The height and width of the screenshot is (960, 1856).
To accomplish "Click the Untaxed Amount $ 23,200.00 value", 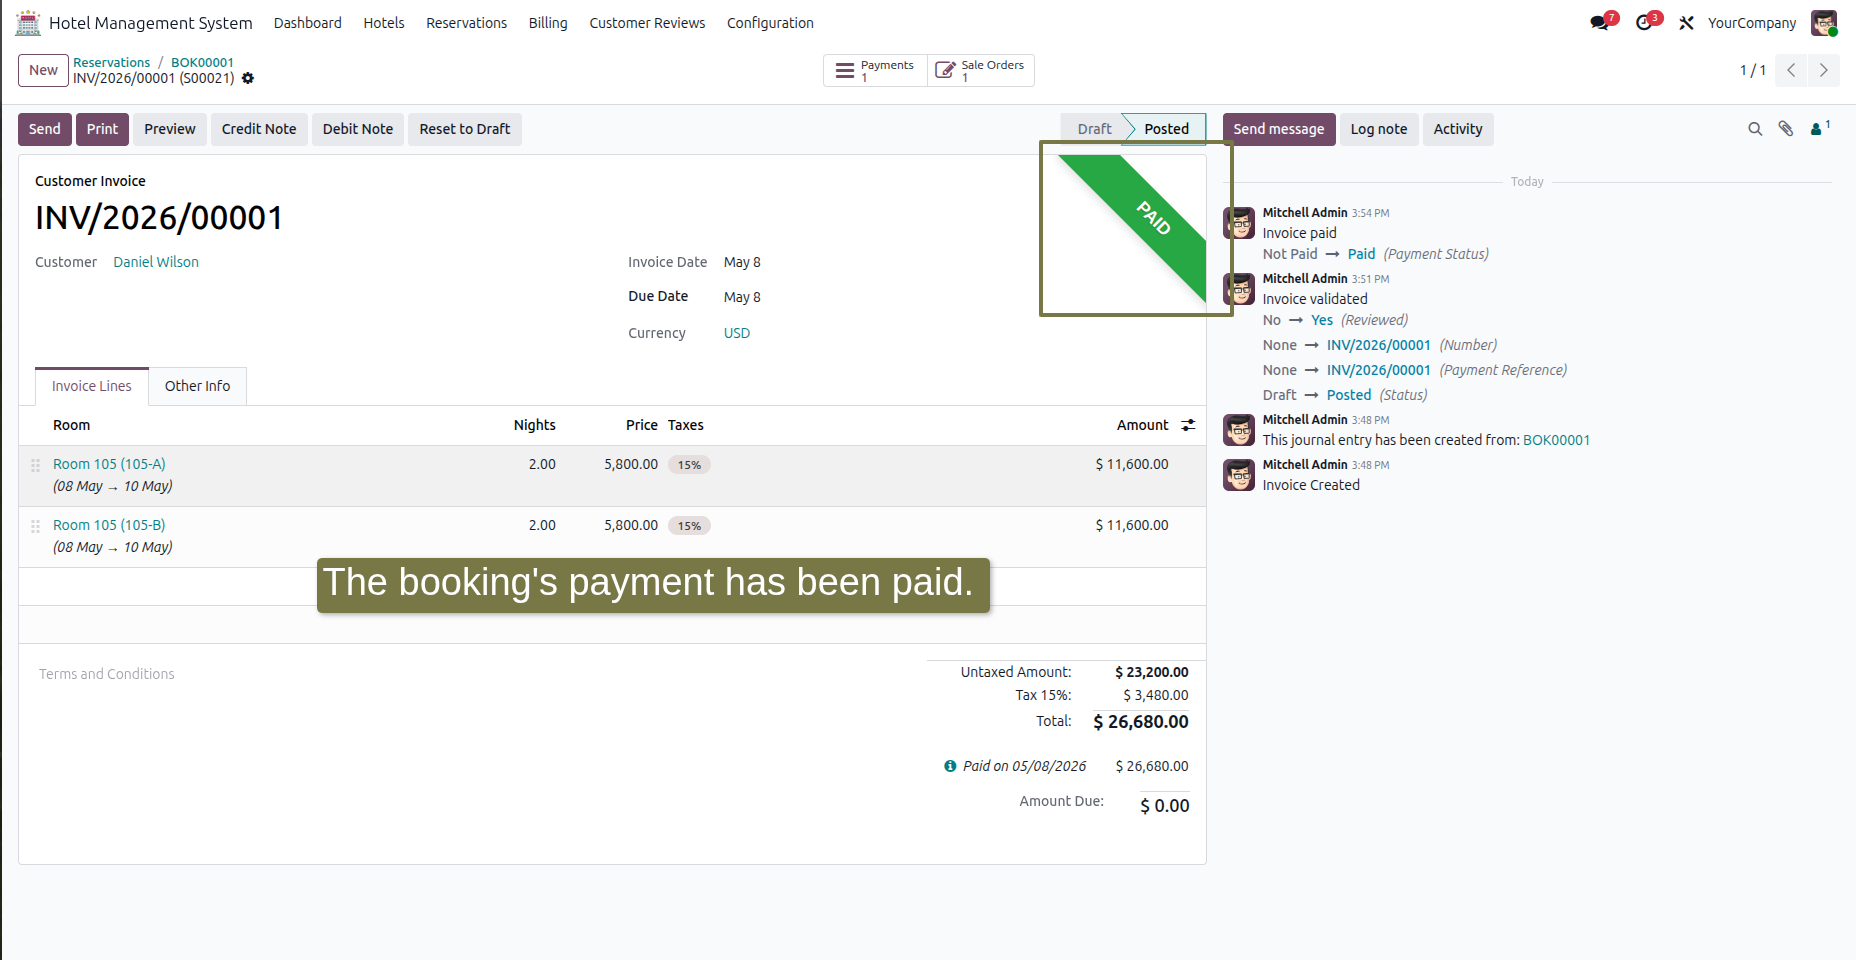I will coord(1152,672).
